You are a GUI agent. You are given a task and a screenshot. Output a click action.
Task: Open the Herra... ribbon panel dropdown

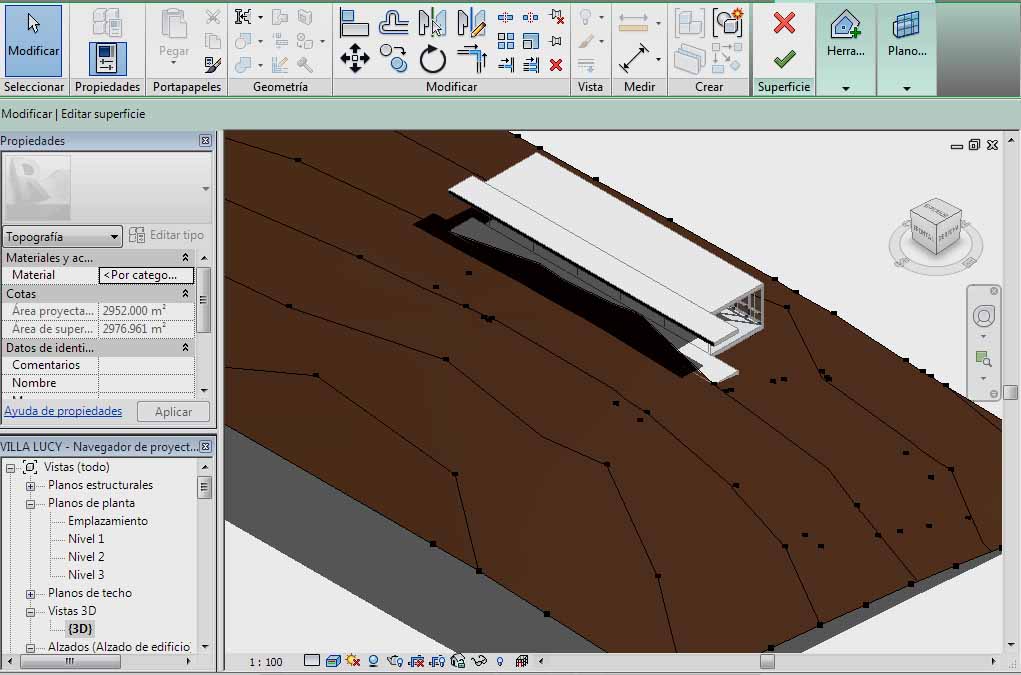click(x=845, y=89)
